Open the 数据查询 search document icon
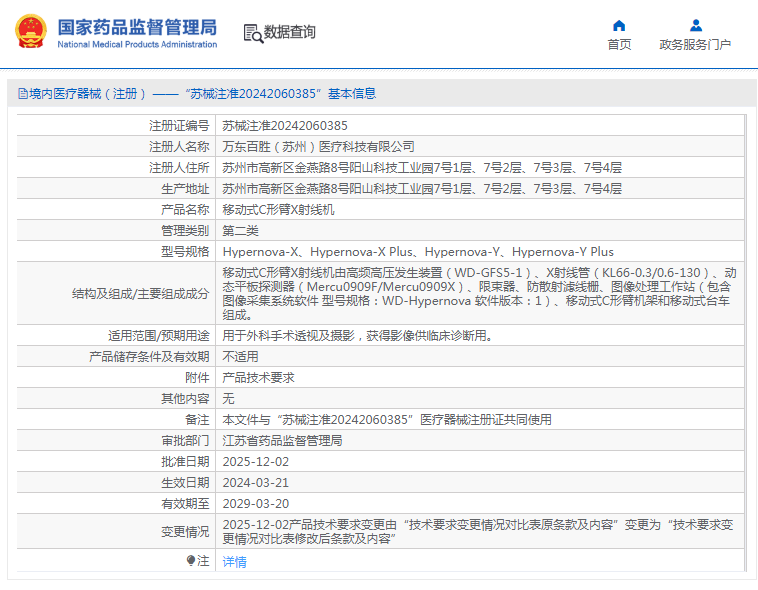 click(253, 33)
